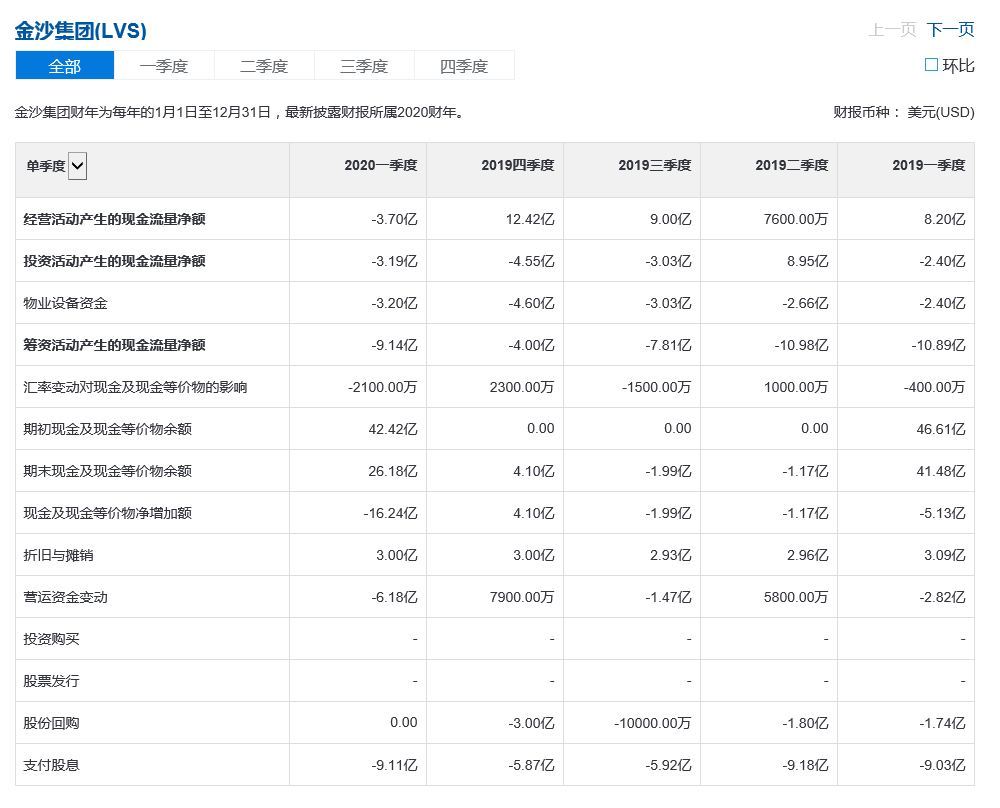Click the -2100.00万 exchange rate value

click(x=383, y=387)
